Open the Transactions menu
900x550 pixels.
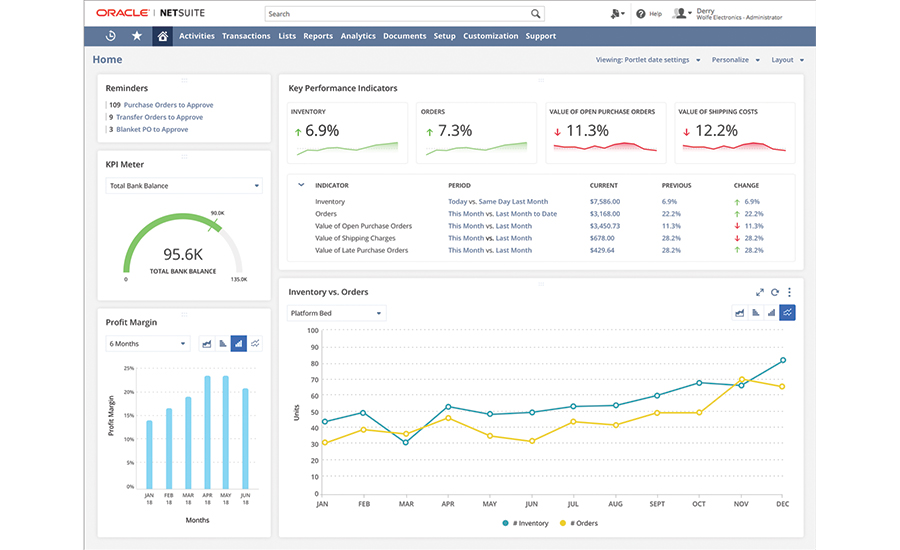246,36
